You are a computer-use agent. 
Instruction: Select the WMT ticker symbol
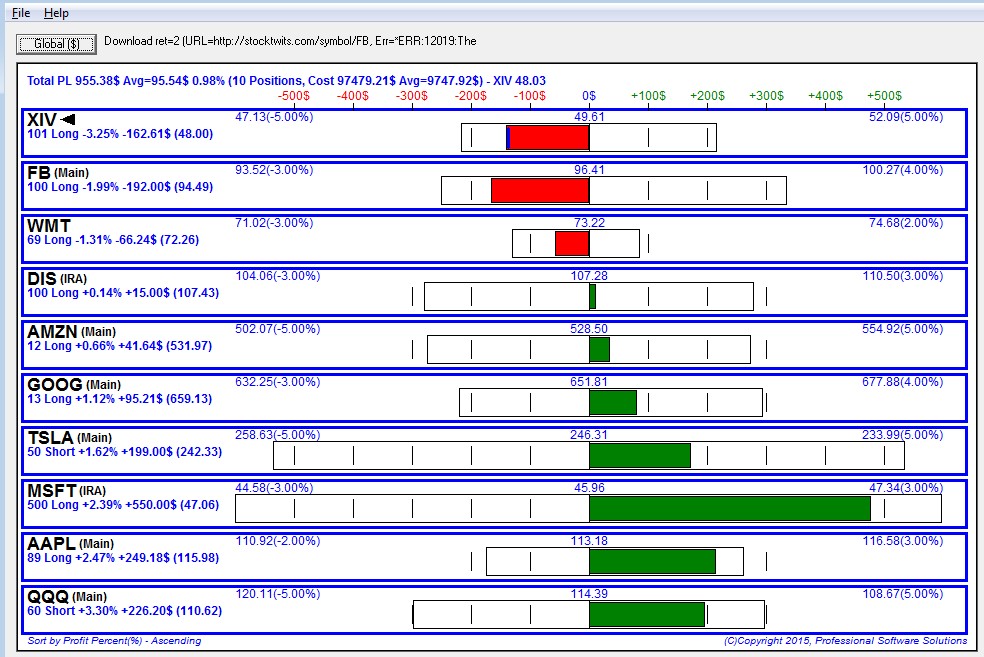click(49, 225)
